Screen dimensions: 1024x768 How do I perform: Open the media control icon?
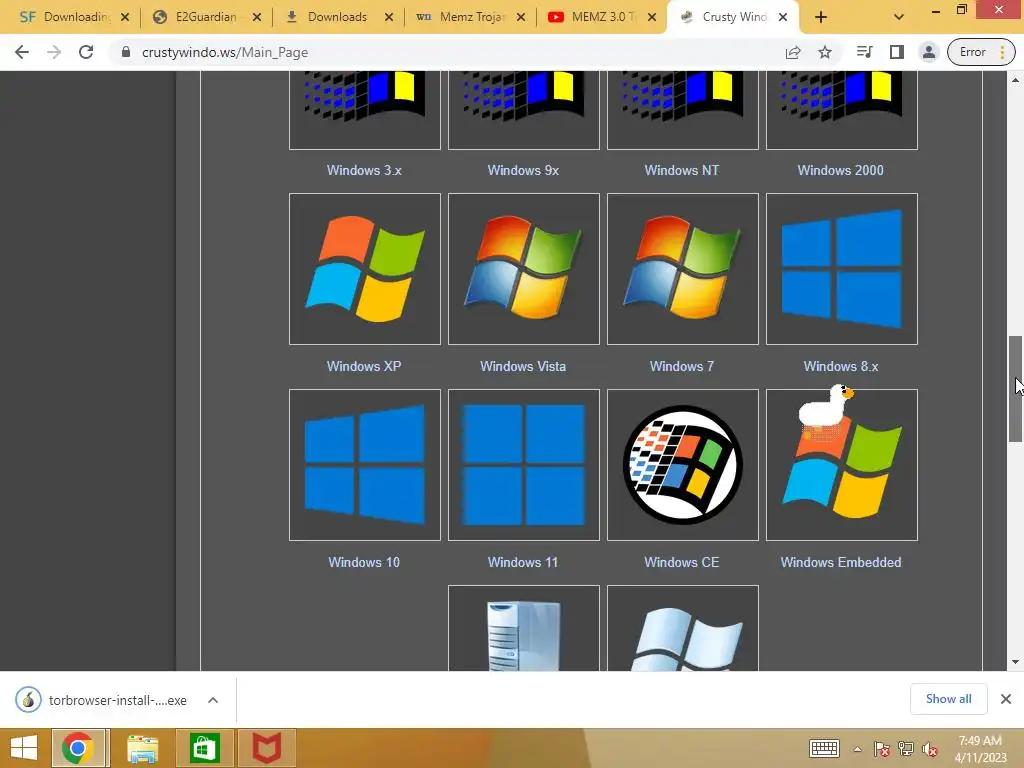coord(865,52)
